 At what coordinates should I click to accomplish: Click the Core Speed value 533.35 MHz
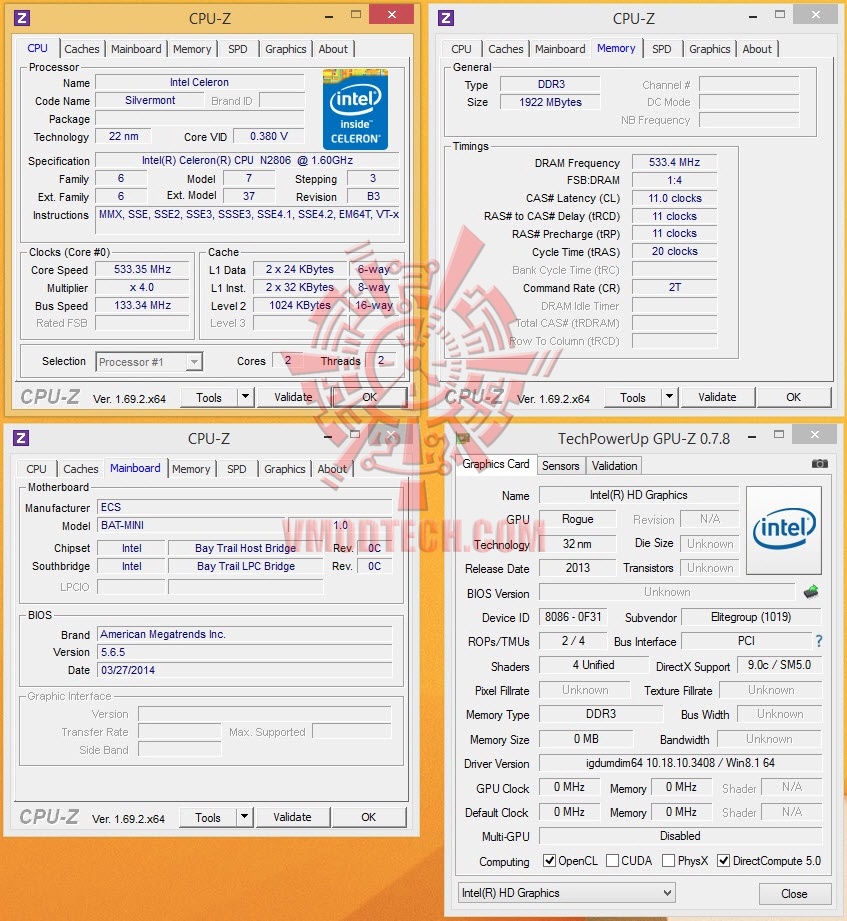[x=143, y=270]
